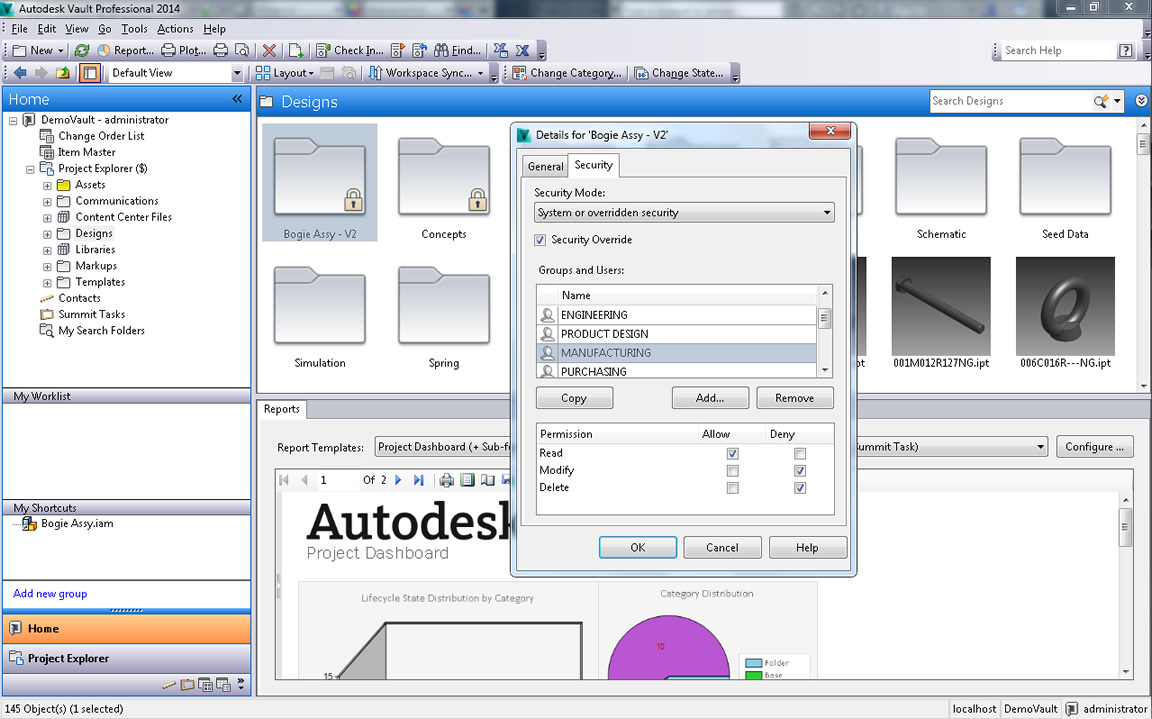Select the PRODUCT DESIGN group row

677,333
